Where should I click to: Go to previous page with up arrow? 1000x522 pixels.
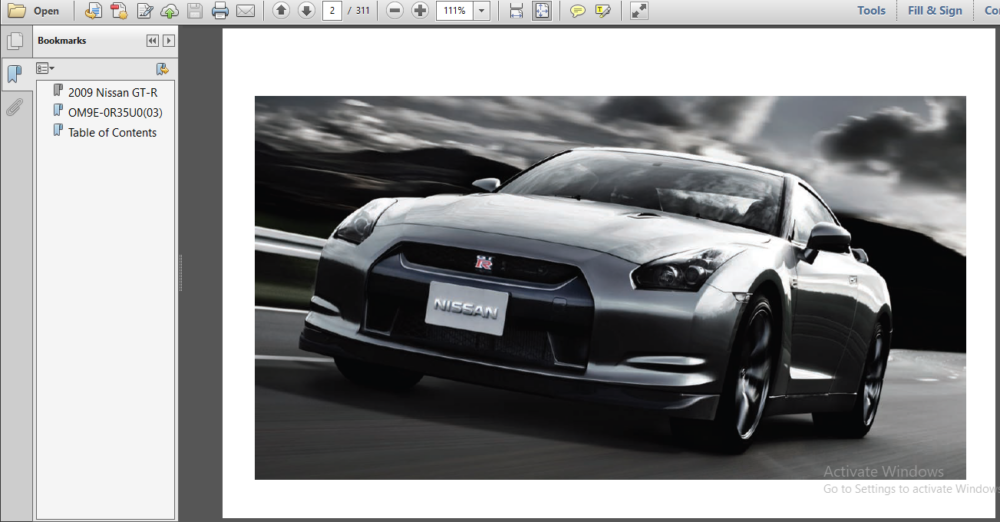[x=281, y=10]
